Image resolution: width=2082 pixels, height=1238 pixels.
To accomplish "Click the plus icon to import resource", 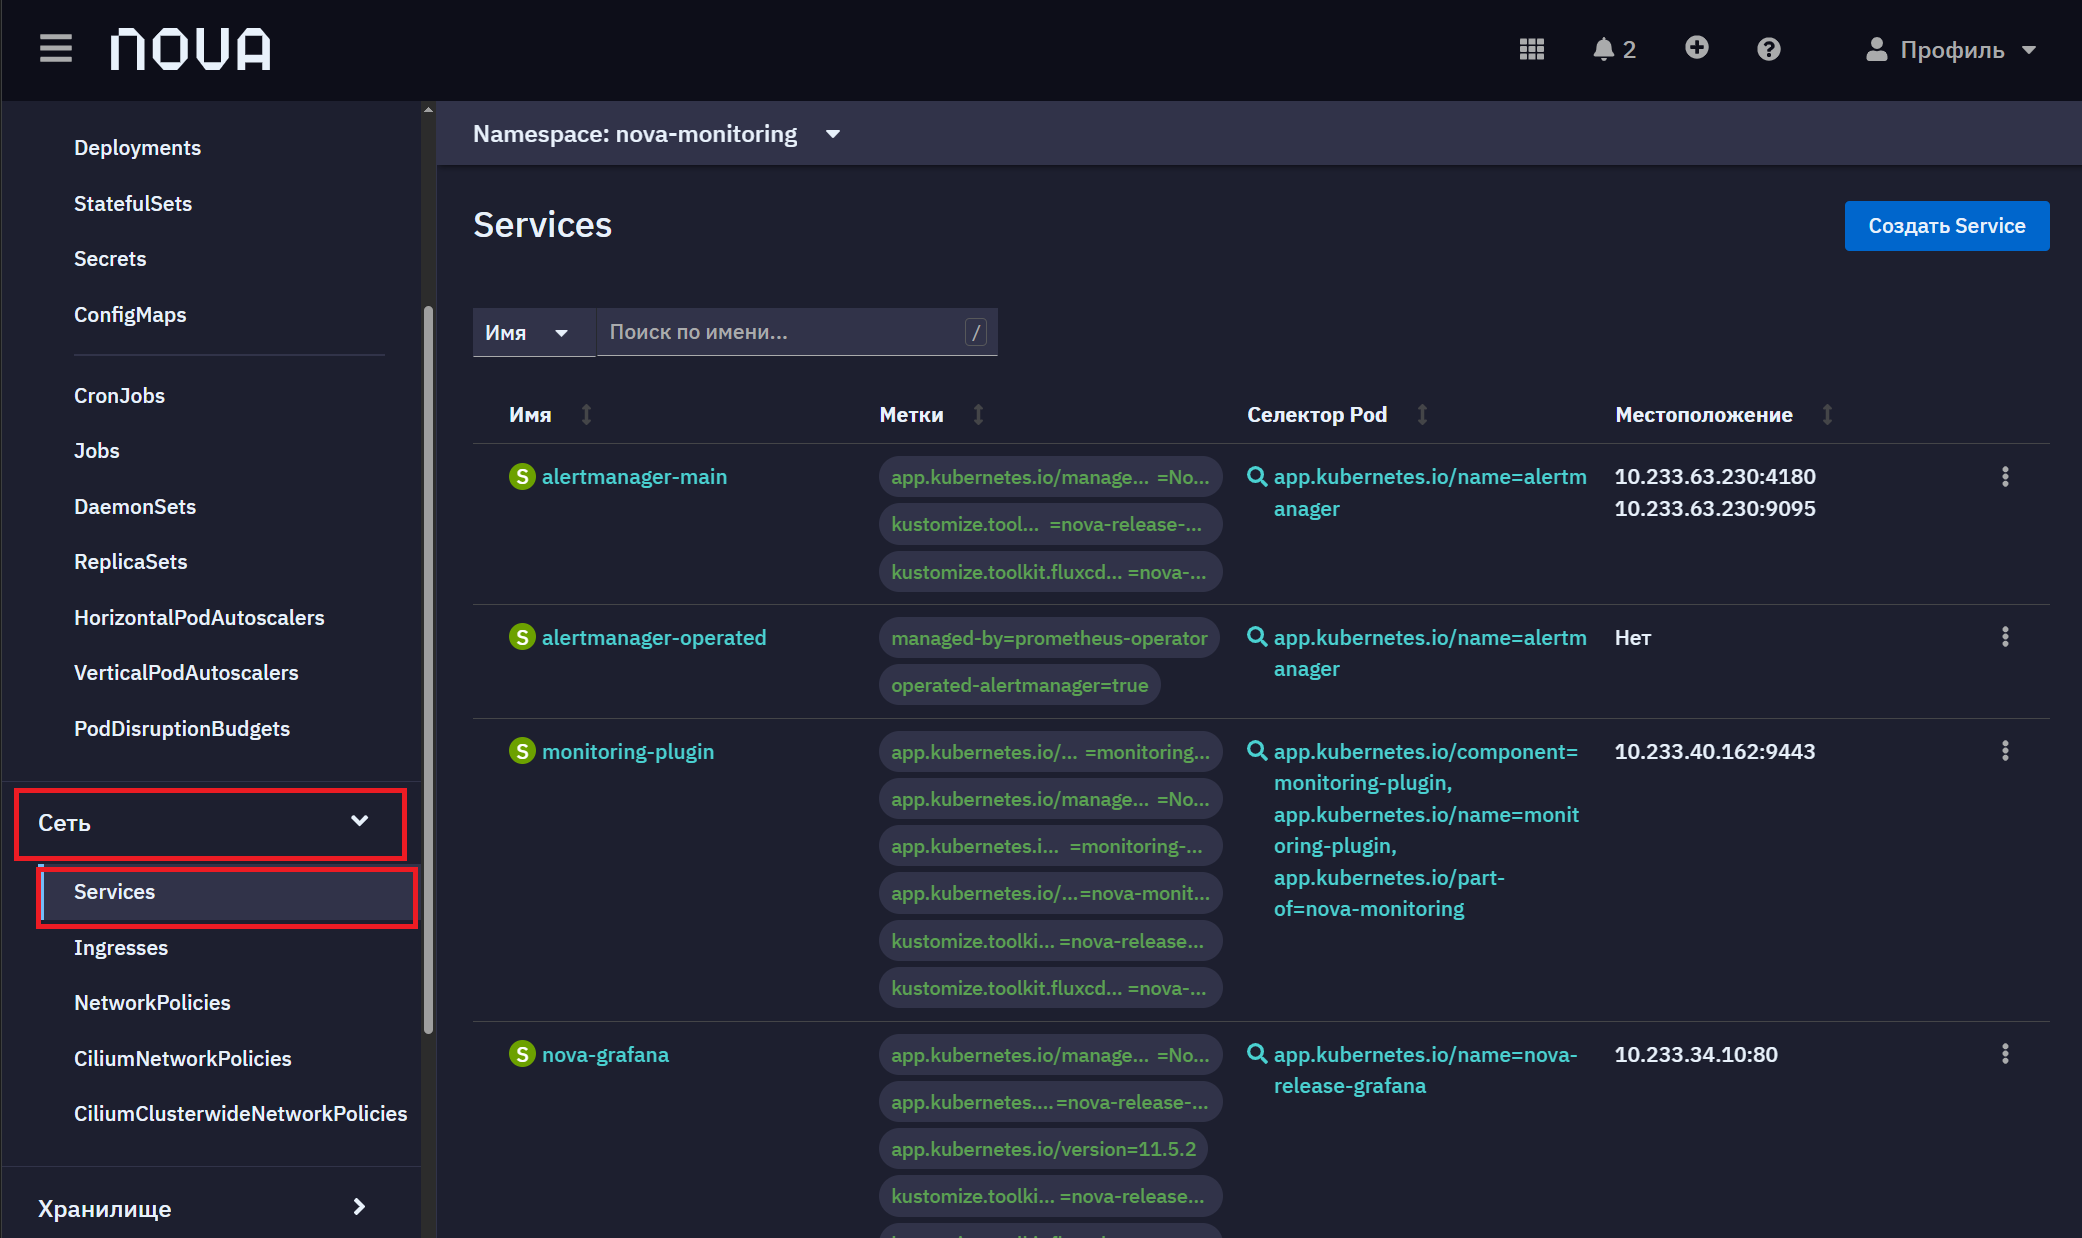I will 1696,48.
